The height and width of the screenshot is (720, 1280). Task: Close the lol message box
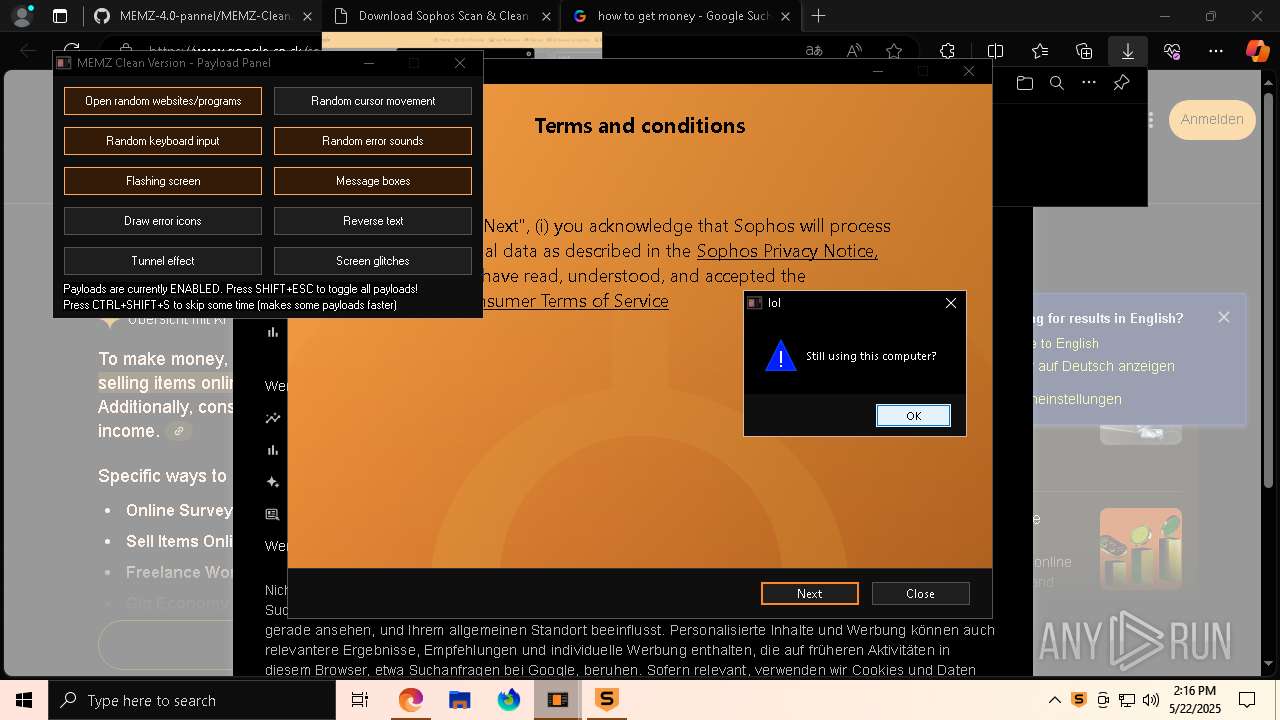pos(951,303)
